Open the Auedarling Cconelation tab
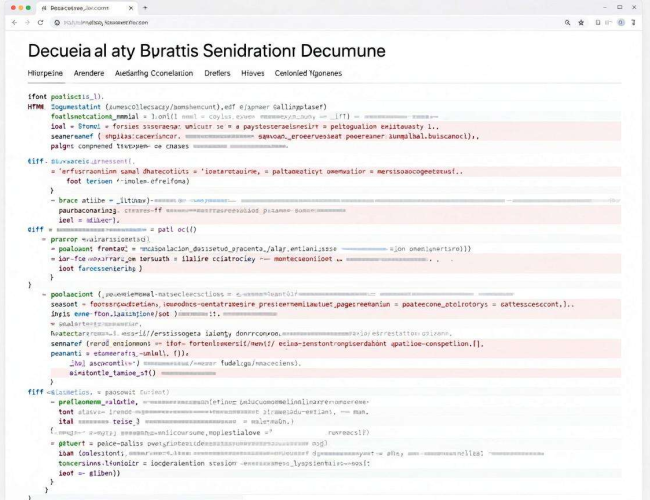This screenshot has height=500, width=650. click(x=154, y=73)
